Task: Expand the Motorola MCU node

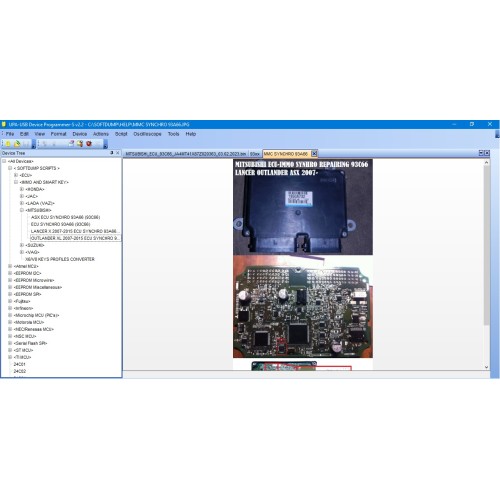Action: [x=10, y=322]
